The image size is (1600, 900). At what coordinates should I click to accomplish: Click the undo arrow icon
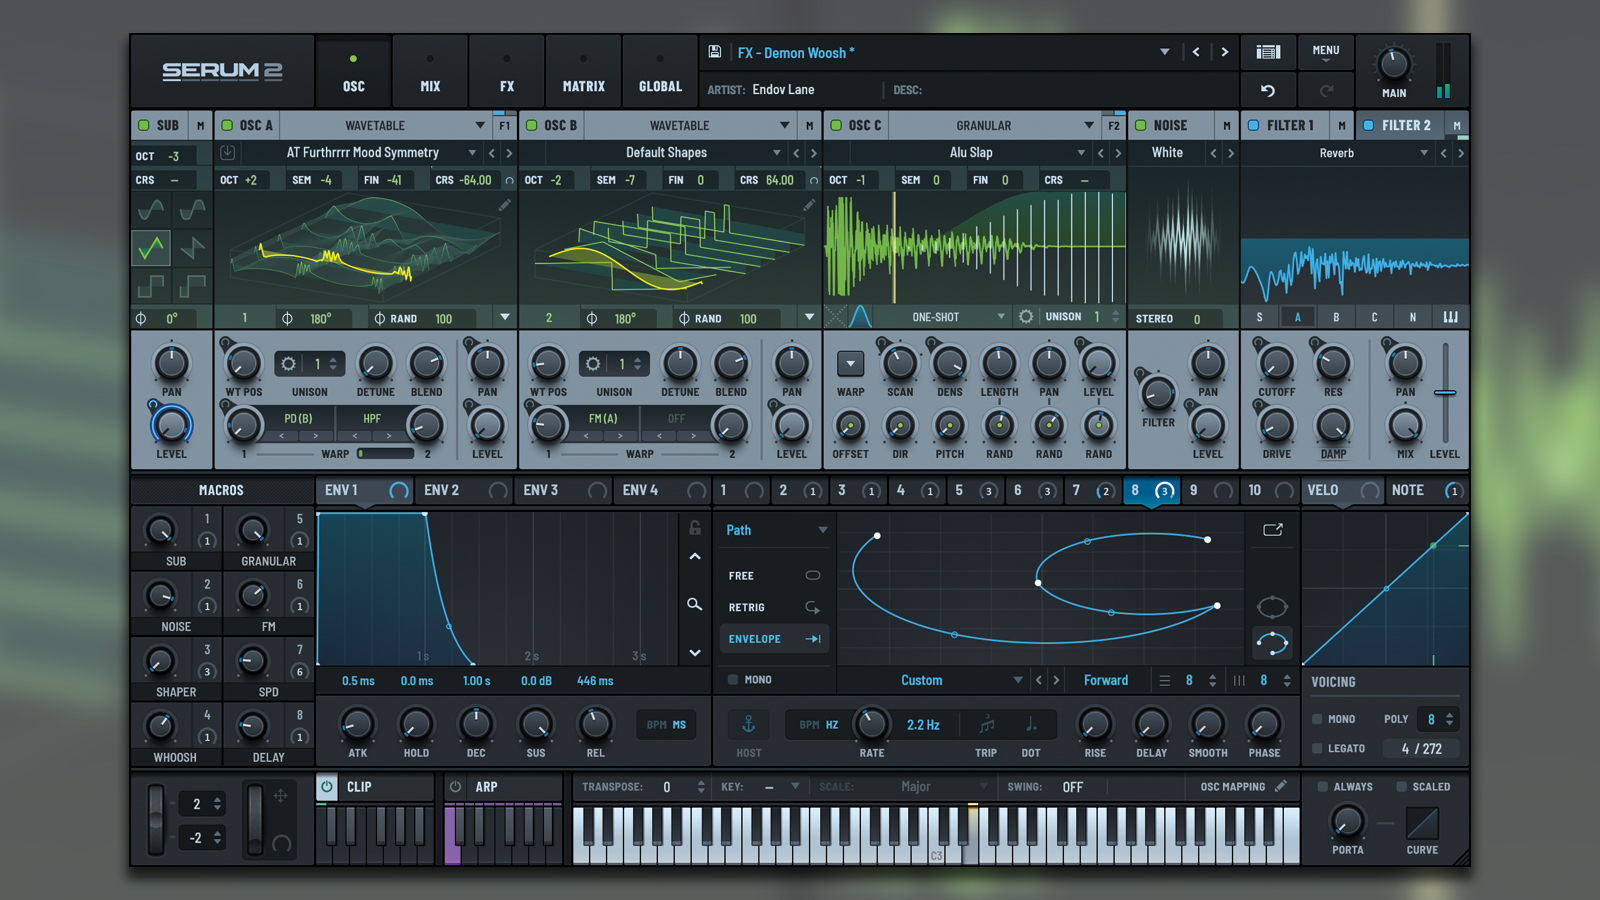pyautogui.click(x=1267, y=90)
